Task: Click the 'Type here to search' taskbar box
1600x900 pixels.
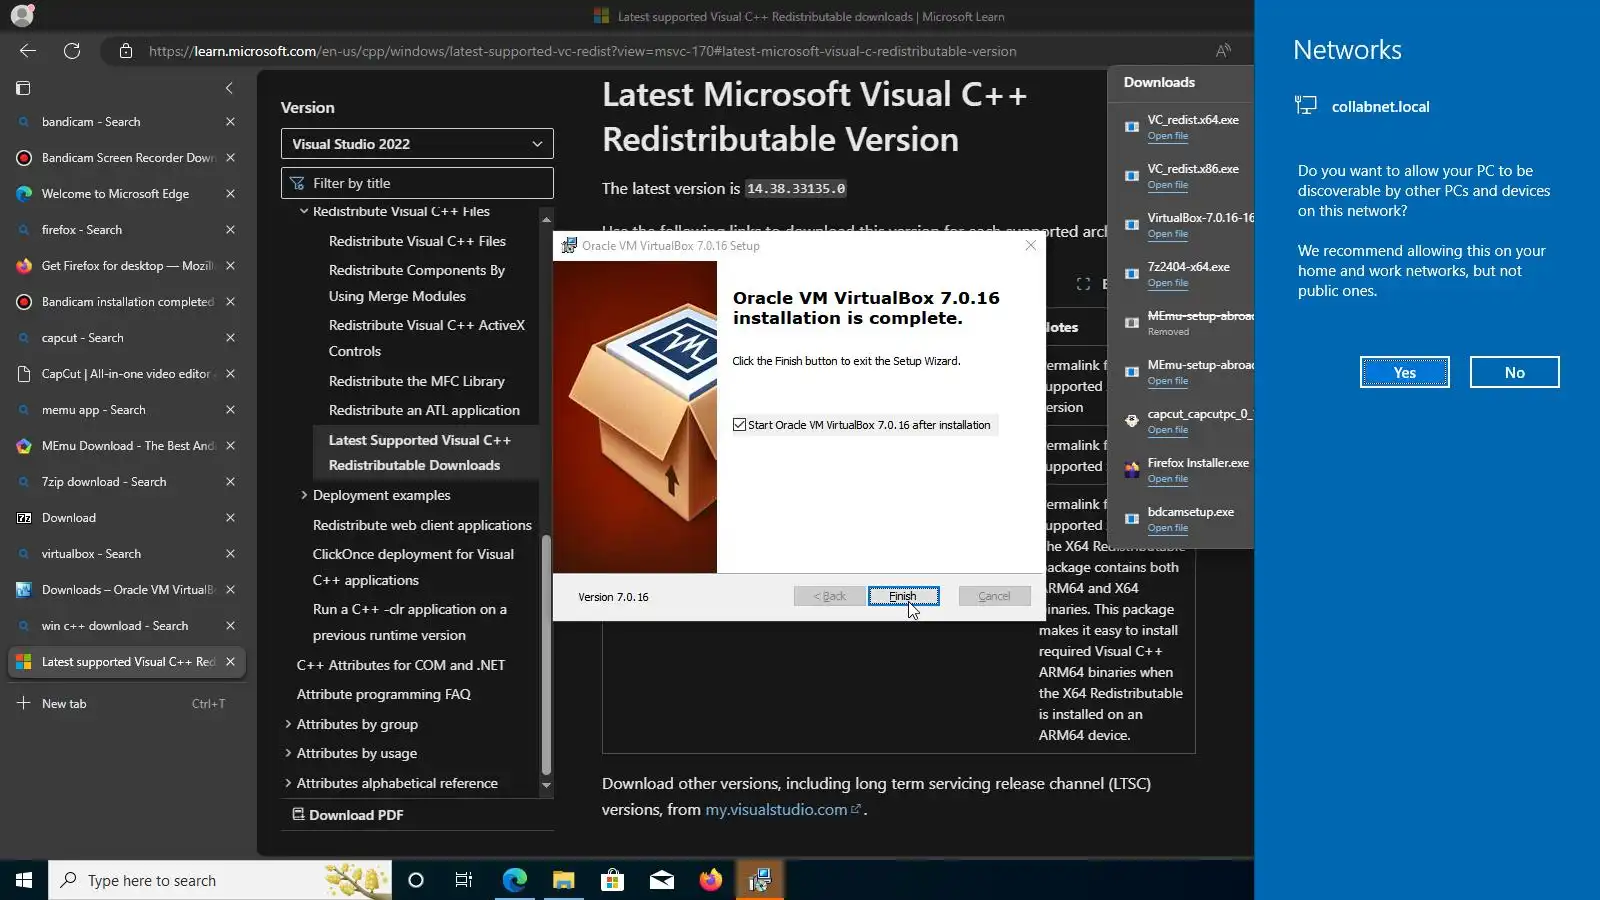Action: point(220,880)
